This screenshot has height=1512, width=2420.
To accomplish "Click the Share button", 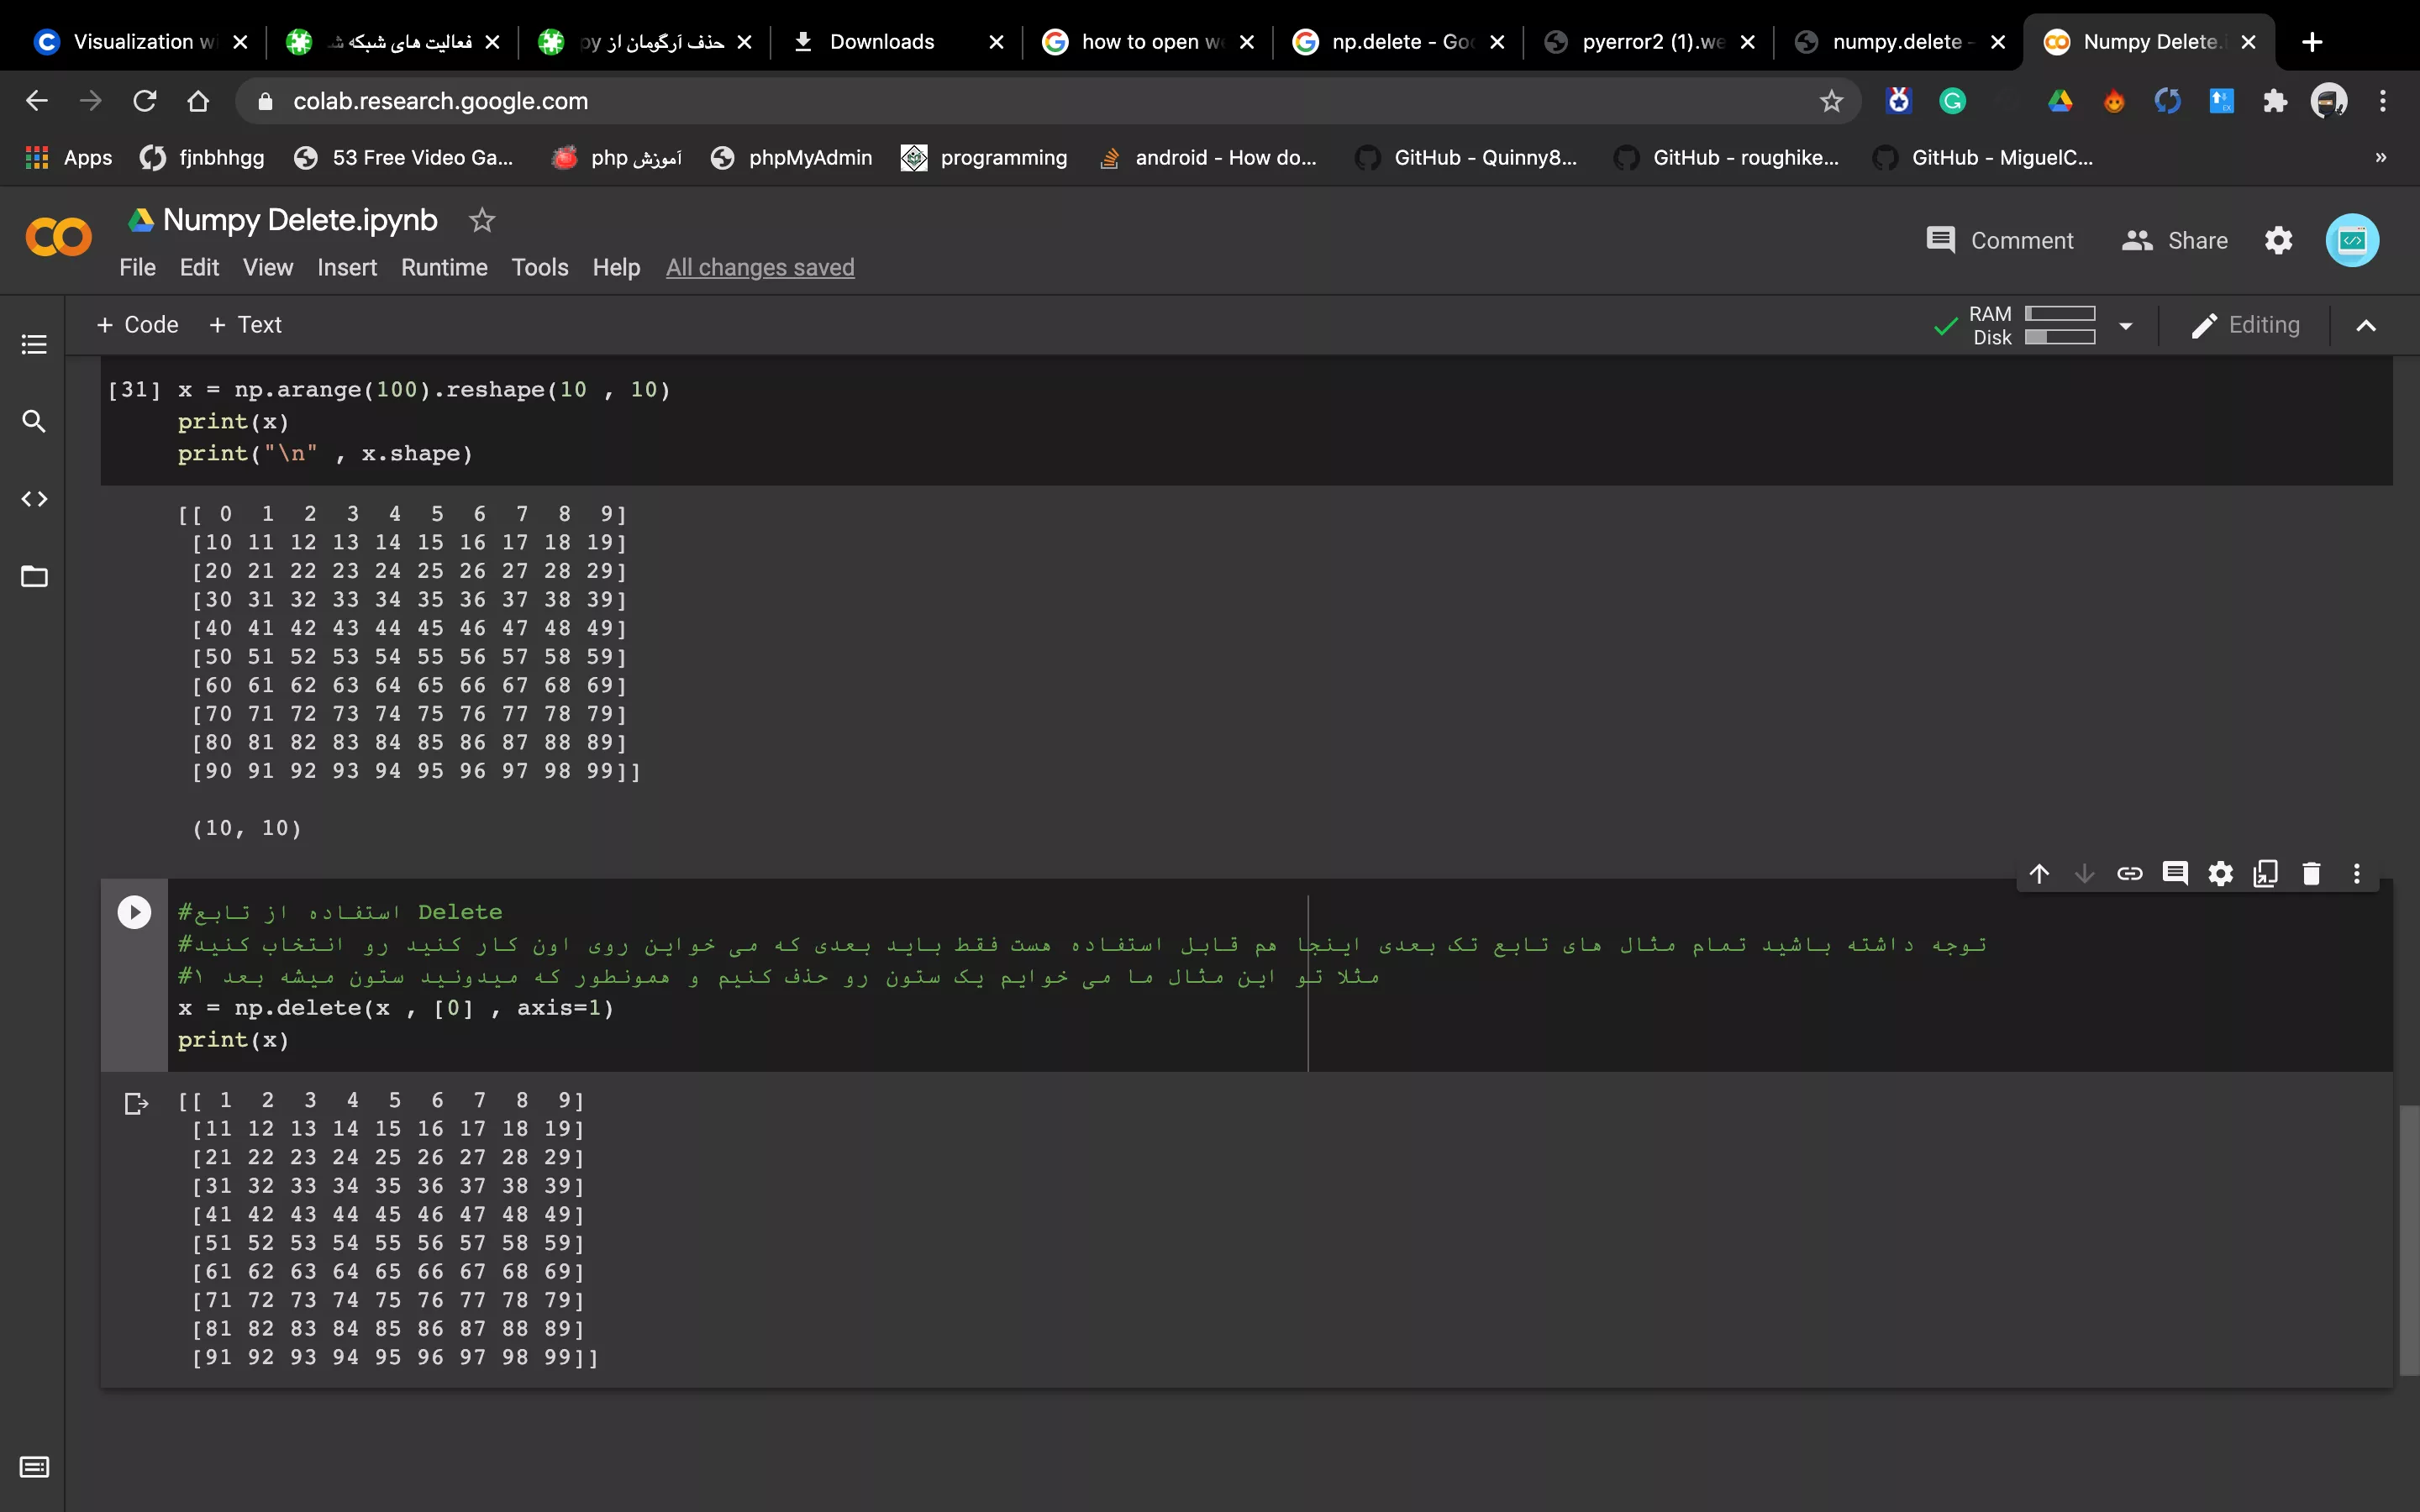I will click(2175, 240).
